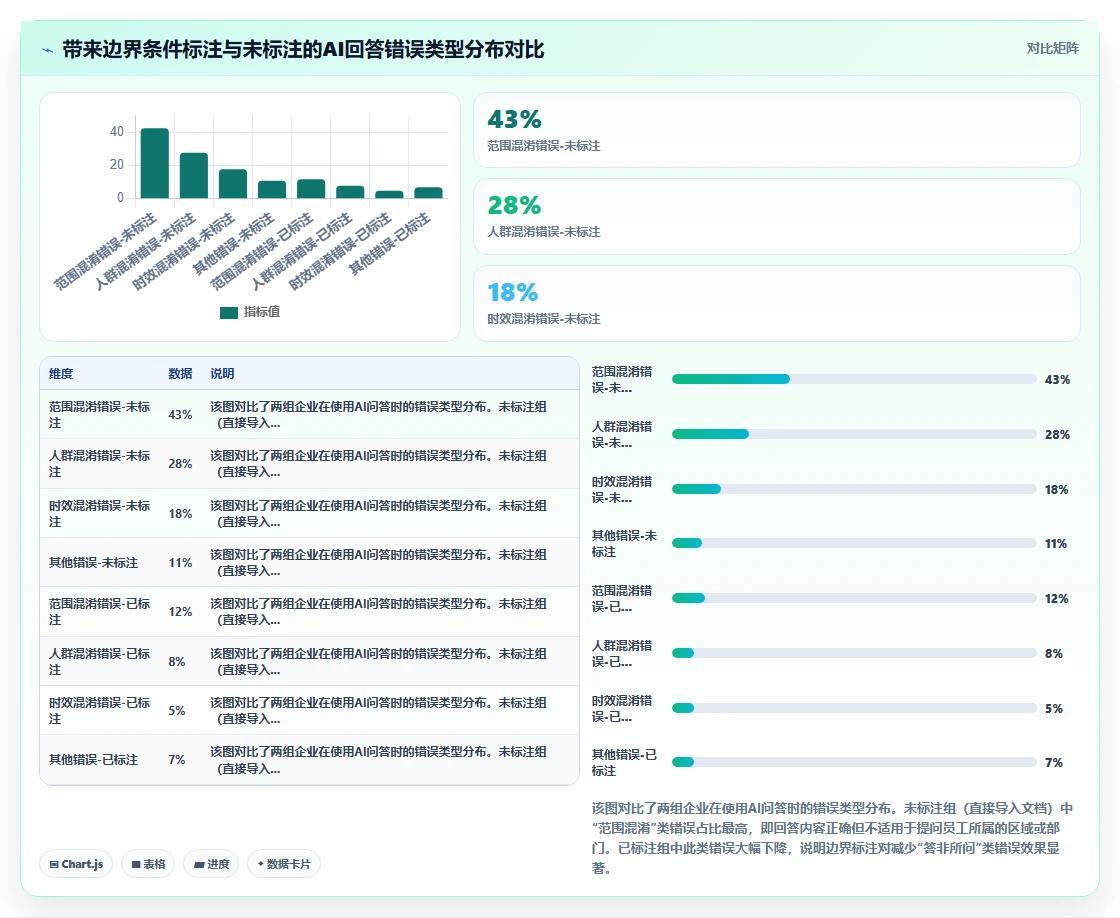The width and height of the screenshot is (1120, 918).
Task: Click the 其他错误-已标注 label beside its progress bar
Action: coord(624,763)
